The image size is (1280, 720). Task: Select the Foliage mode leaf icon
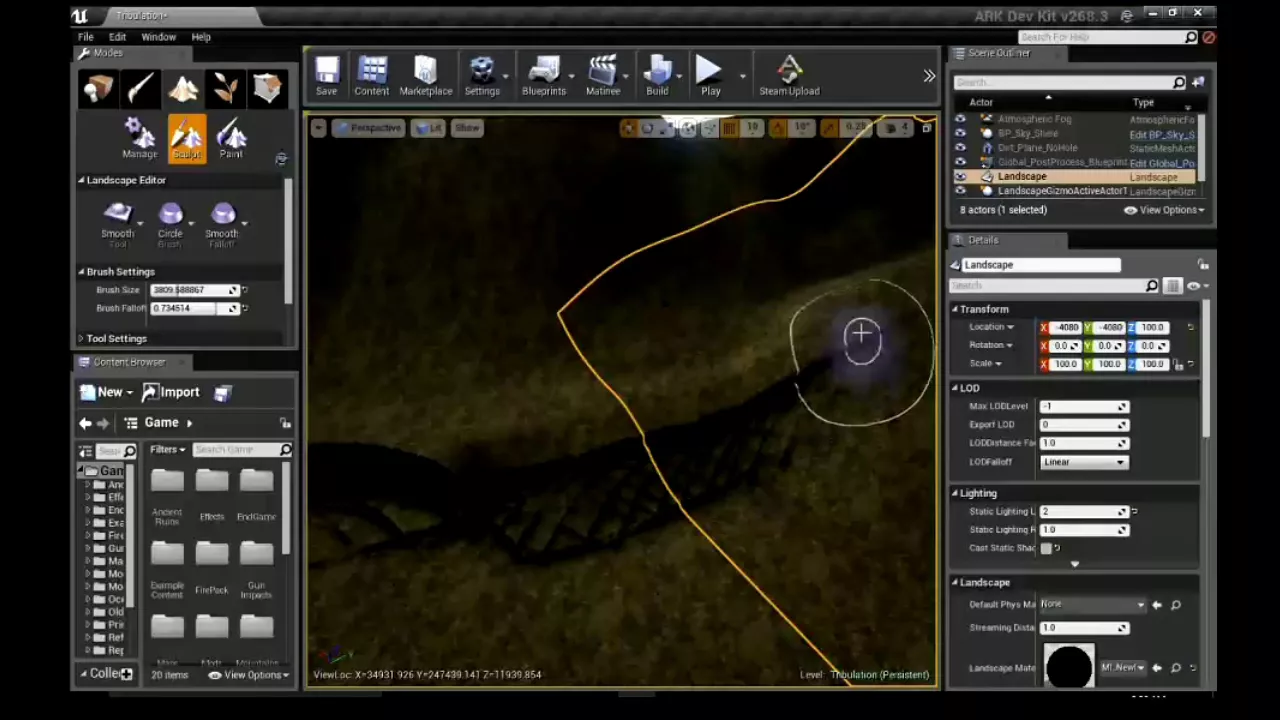click(225, 89)
